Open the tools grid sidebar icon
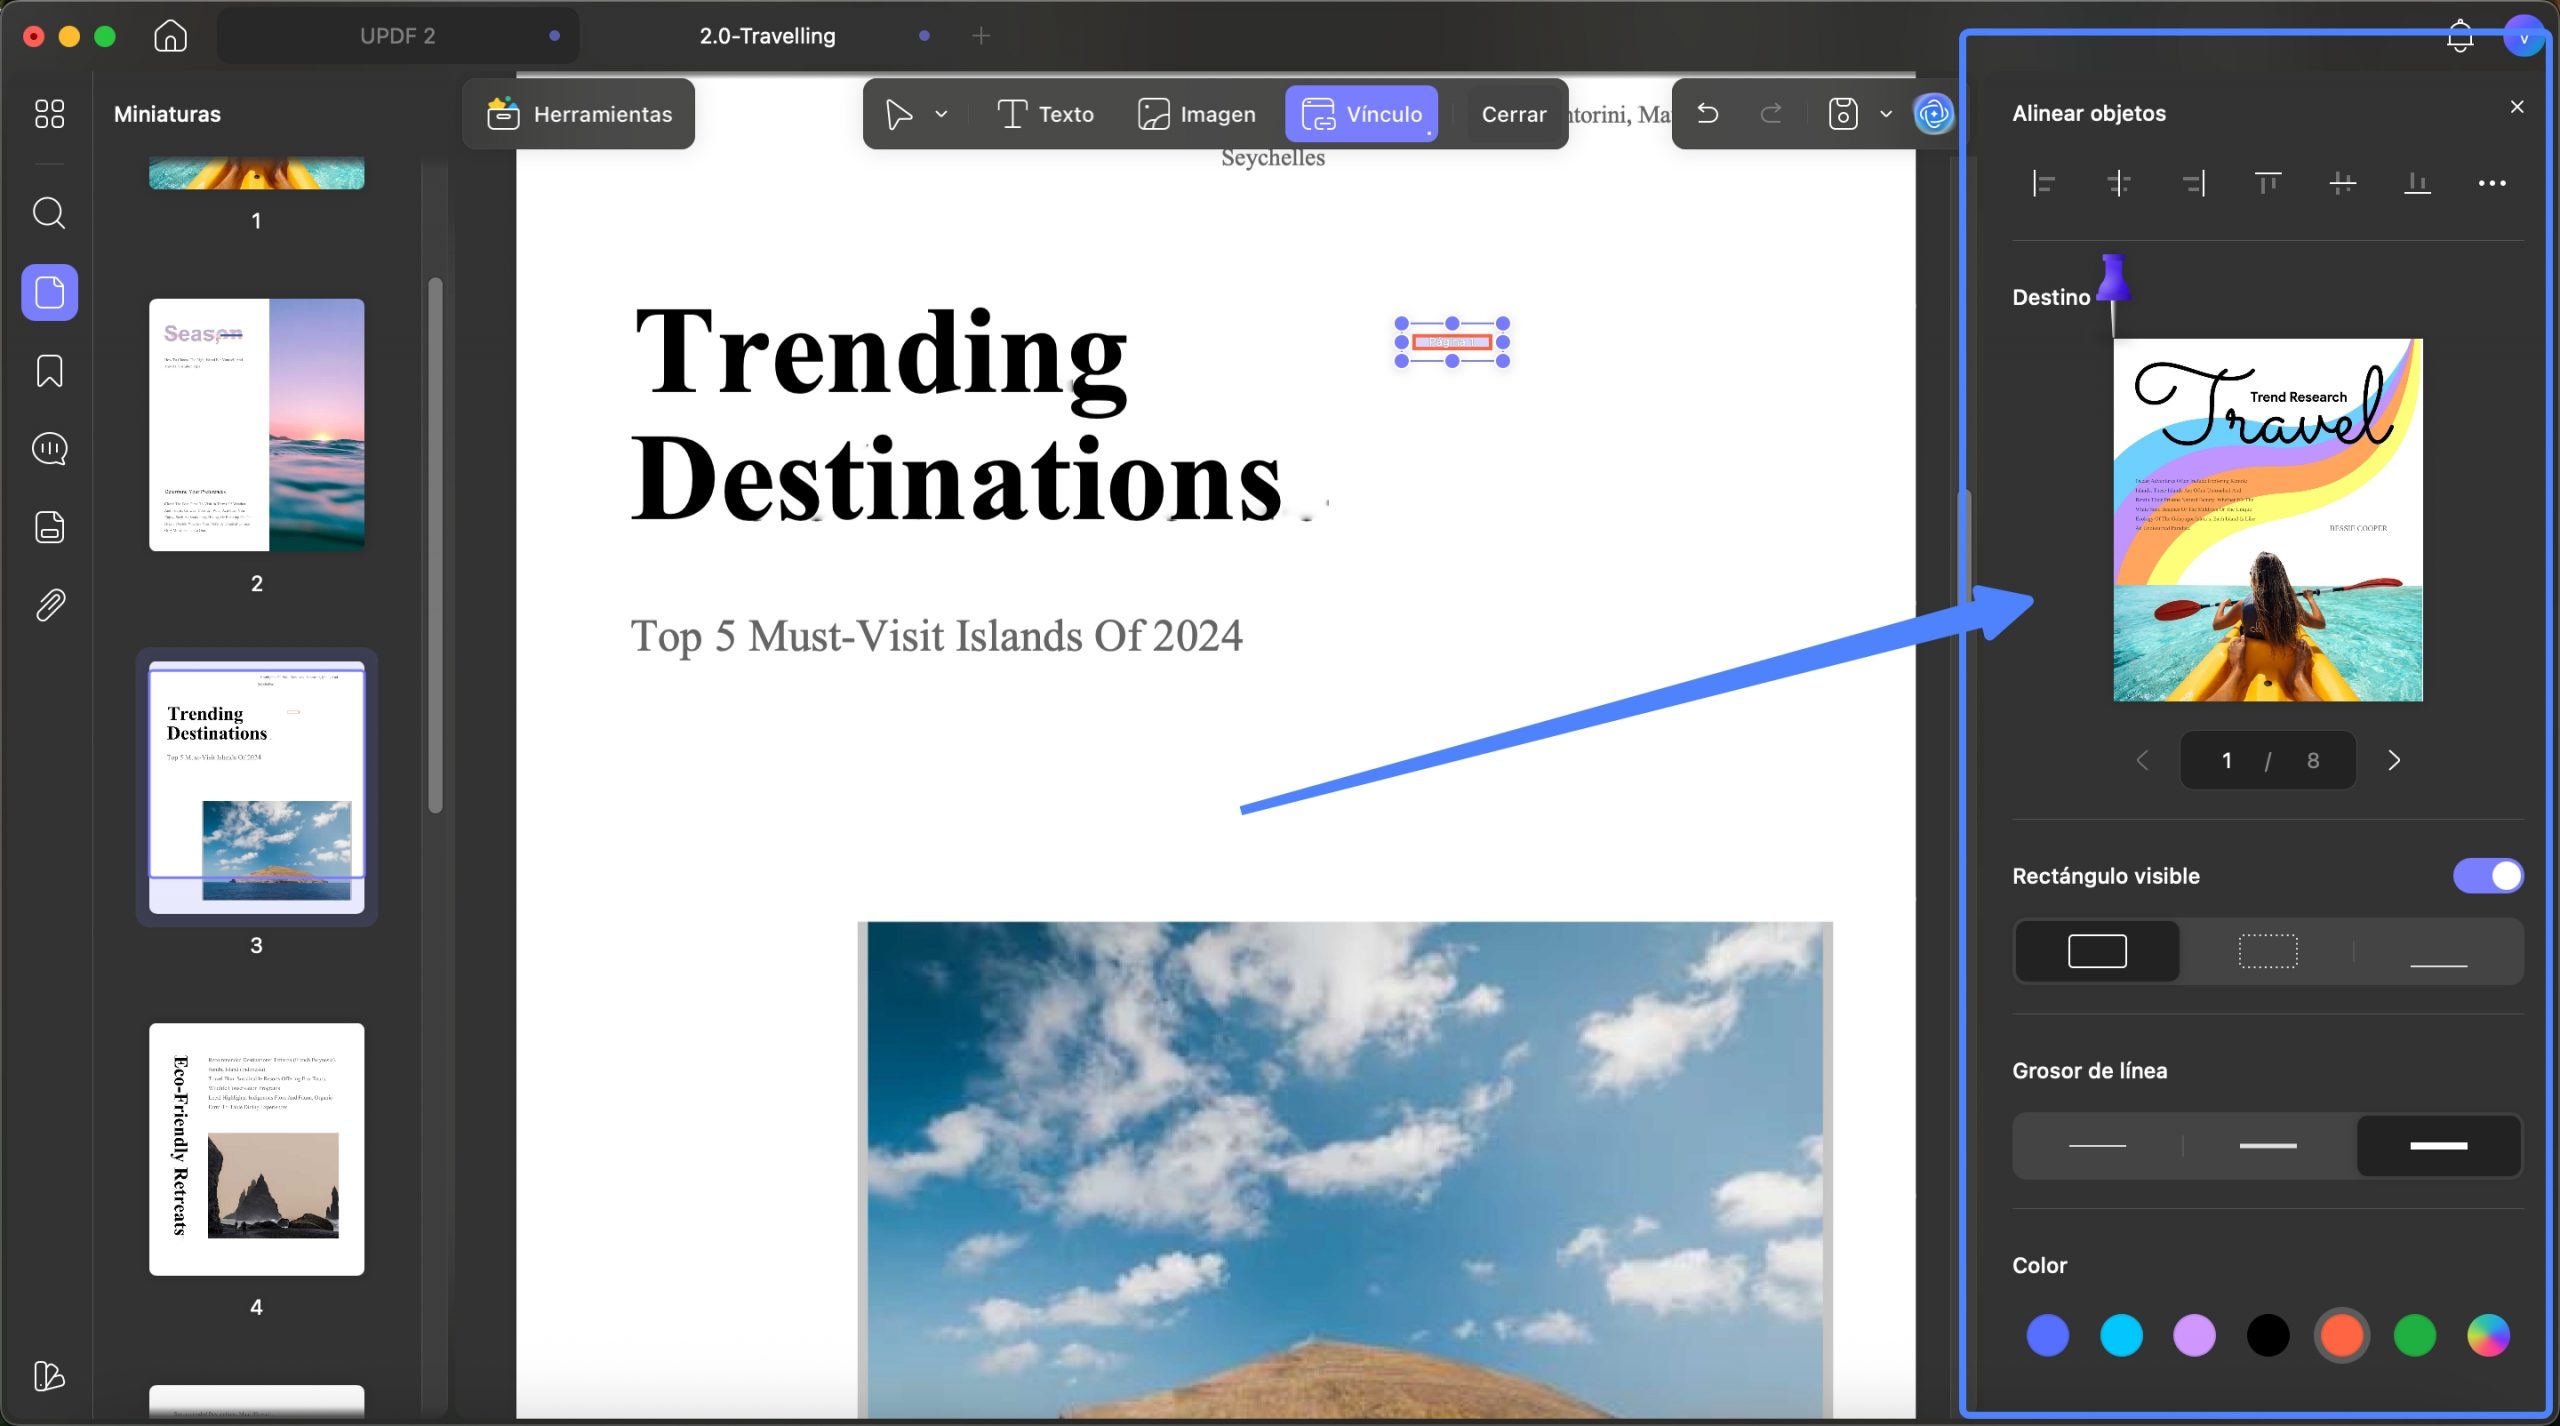 [49, 114]
